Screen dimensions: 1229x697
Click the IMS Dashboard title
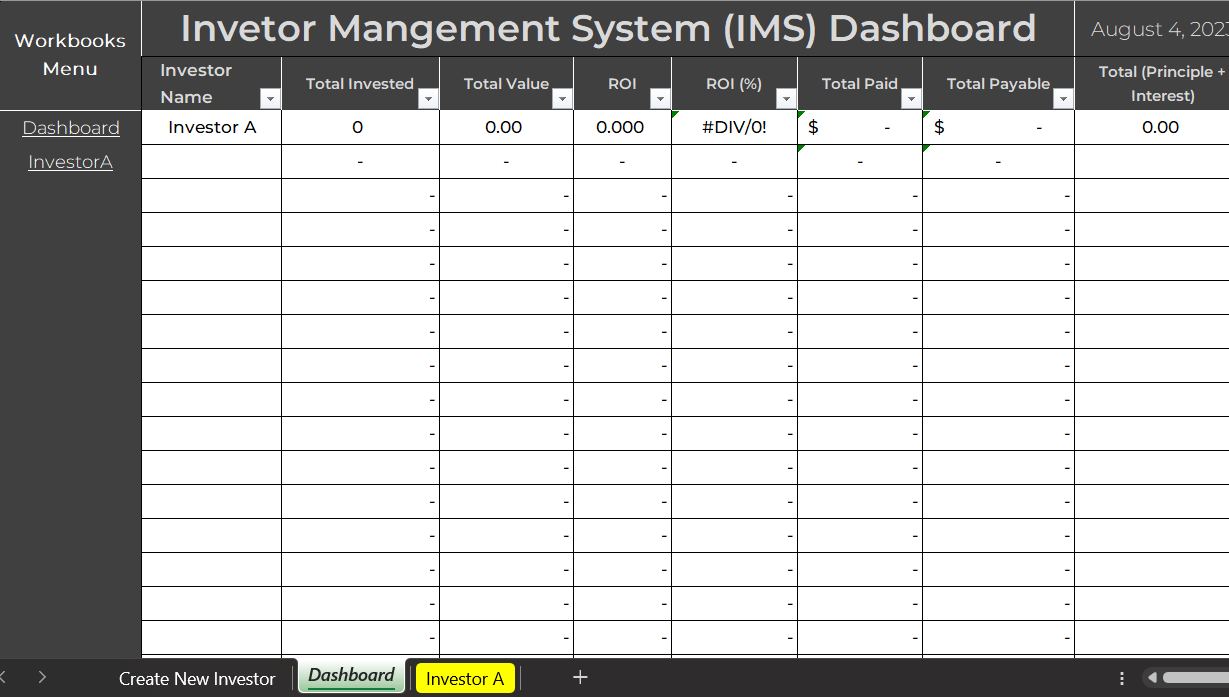click(x=608, y=29)
